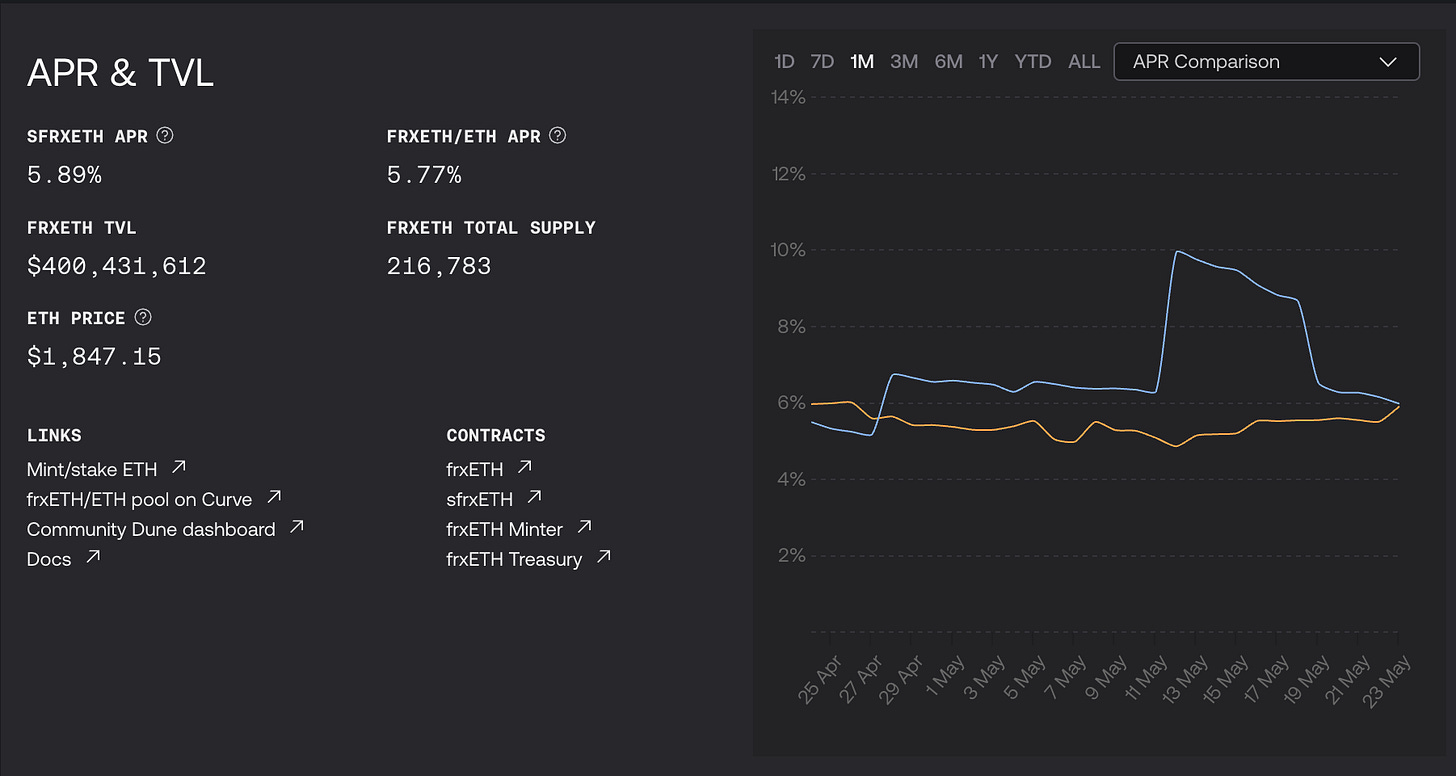
Task: Click arrow icon beside frxETH Treasury
Action: [x=603, y=557]
